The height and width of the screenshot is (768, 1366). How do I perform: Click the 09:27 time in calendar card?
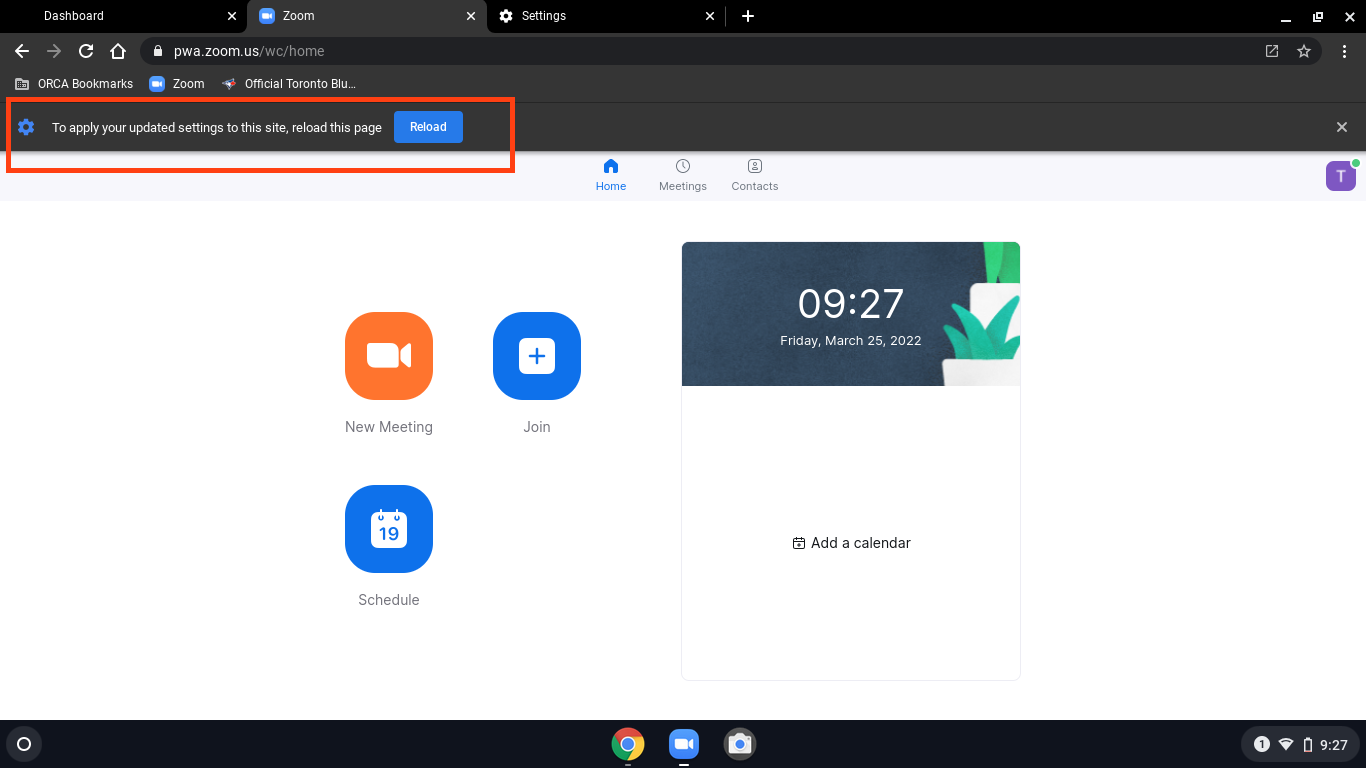click(x=851, y=303)
